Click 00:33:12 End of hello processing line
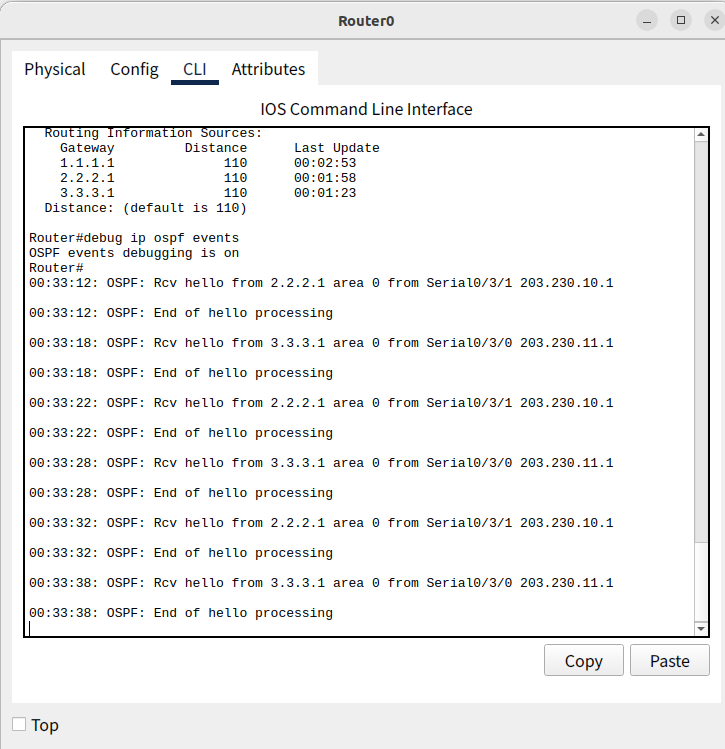The height and width of the screenshot is (749, 725). click(x=181, y=313)
